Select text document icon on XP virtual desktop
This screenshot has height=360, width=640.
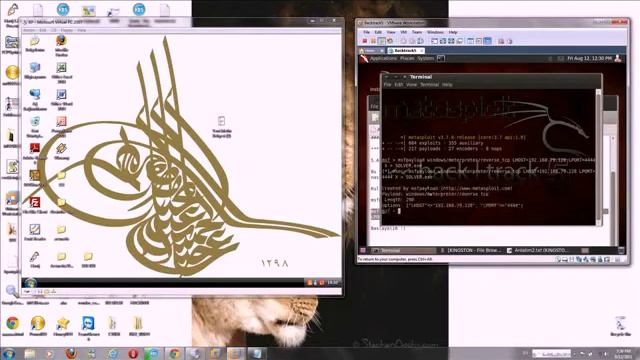(221, 121)
